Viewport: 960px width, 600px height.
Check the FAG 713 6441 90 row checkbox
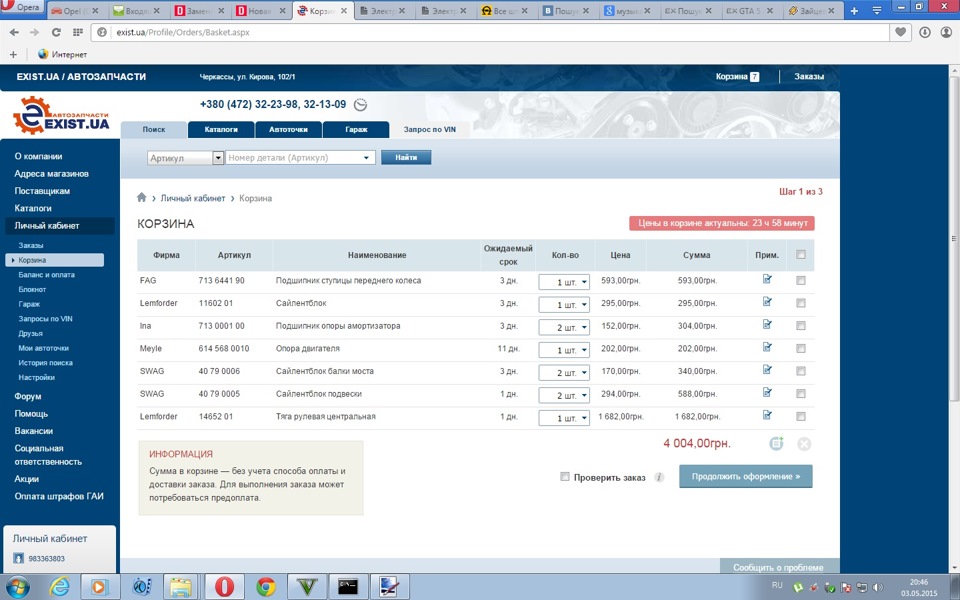801,280
